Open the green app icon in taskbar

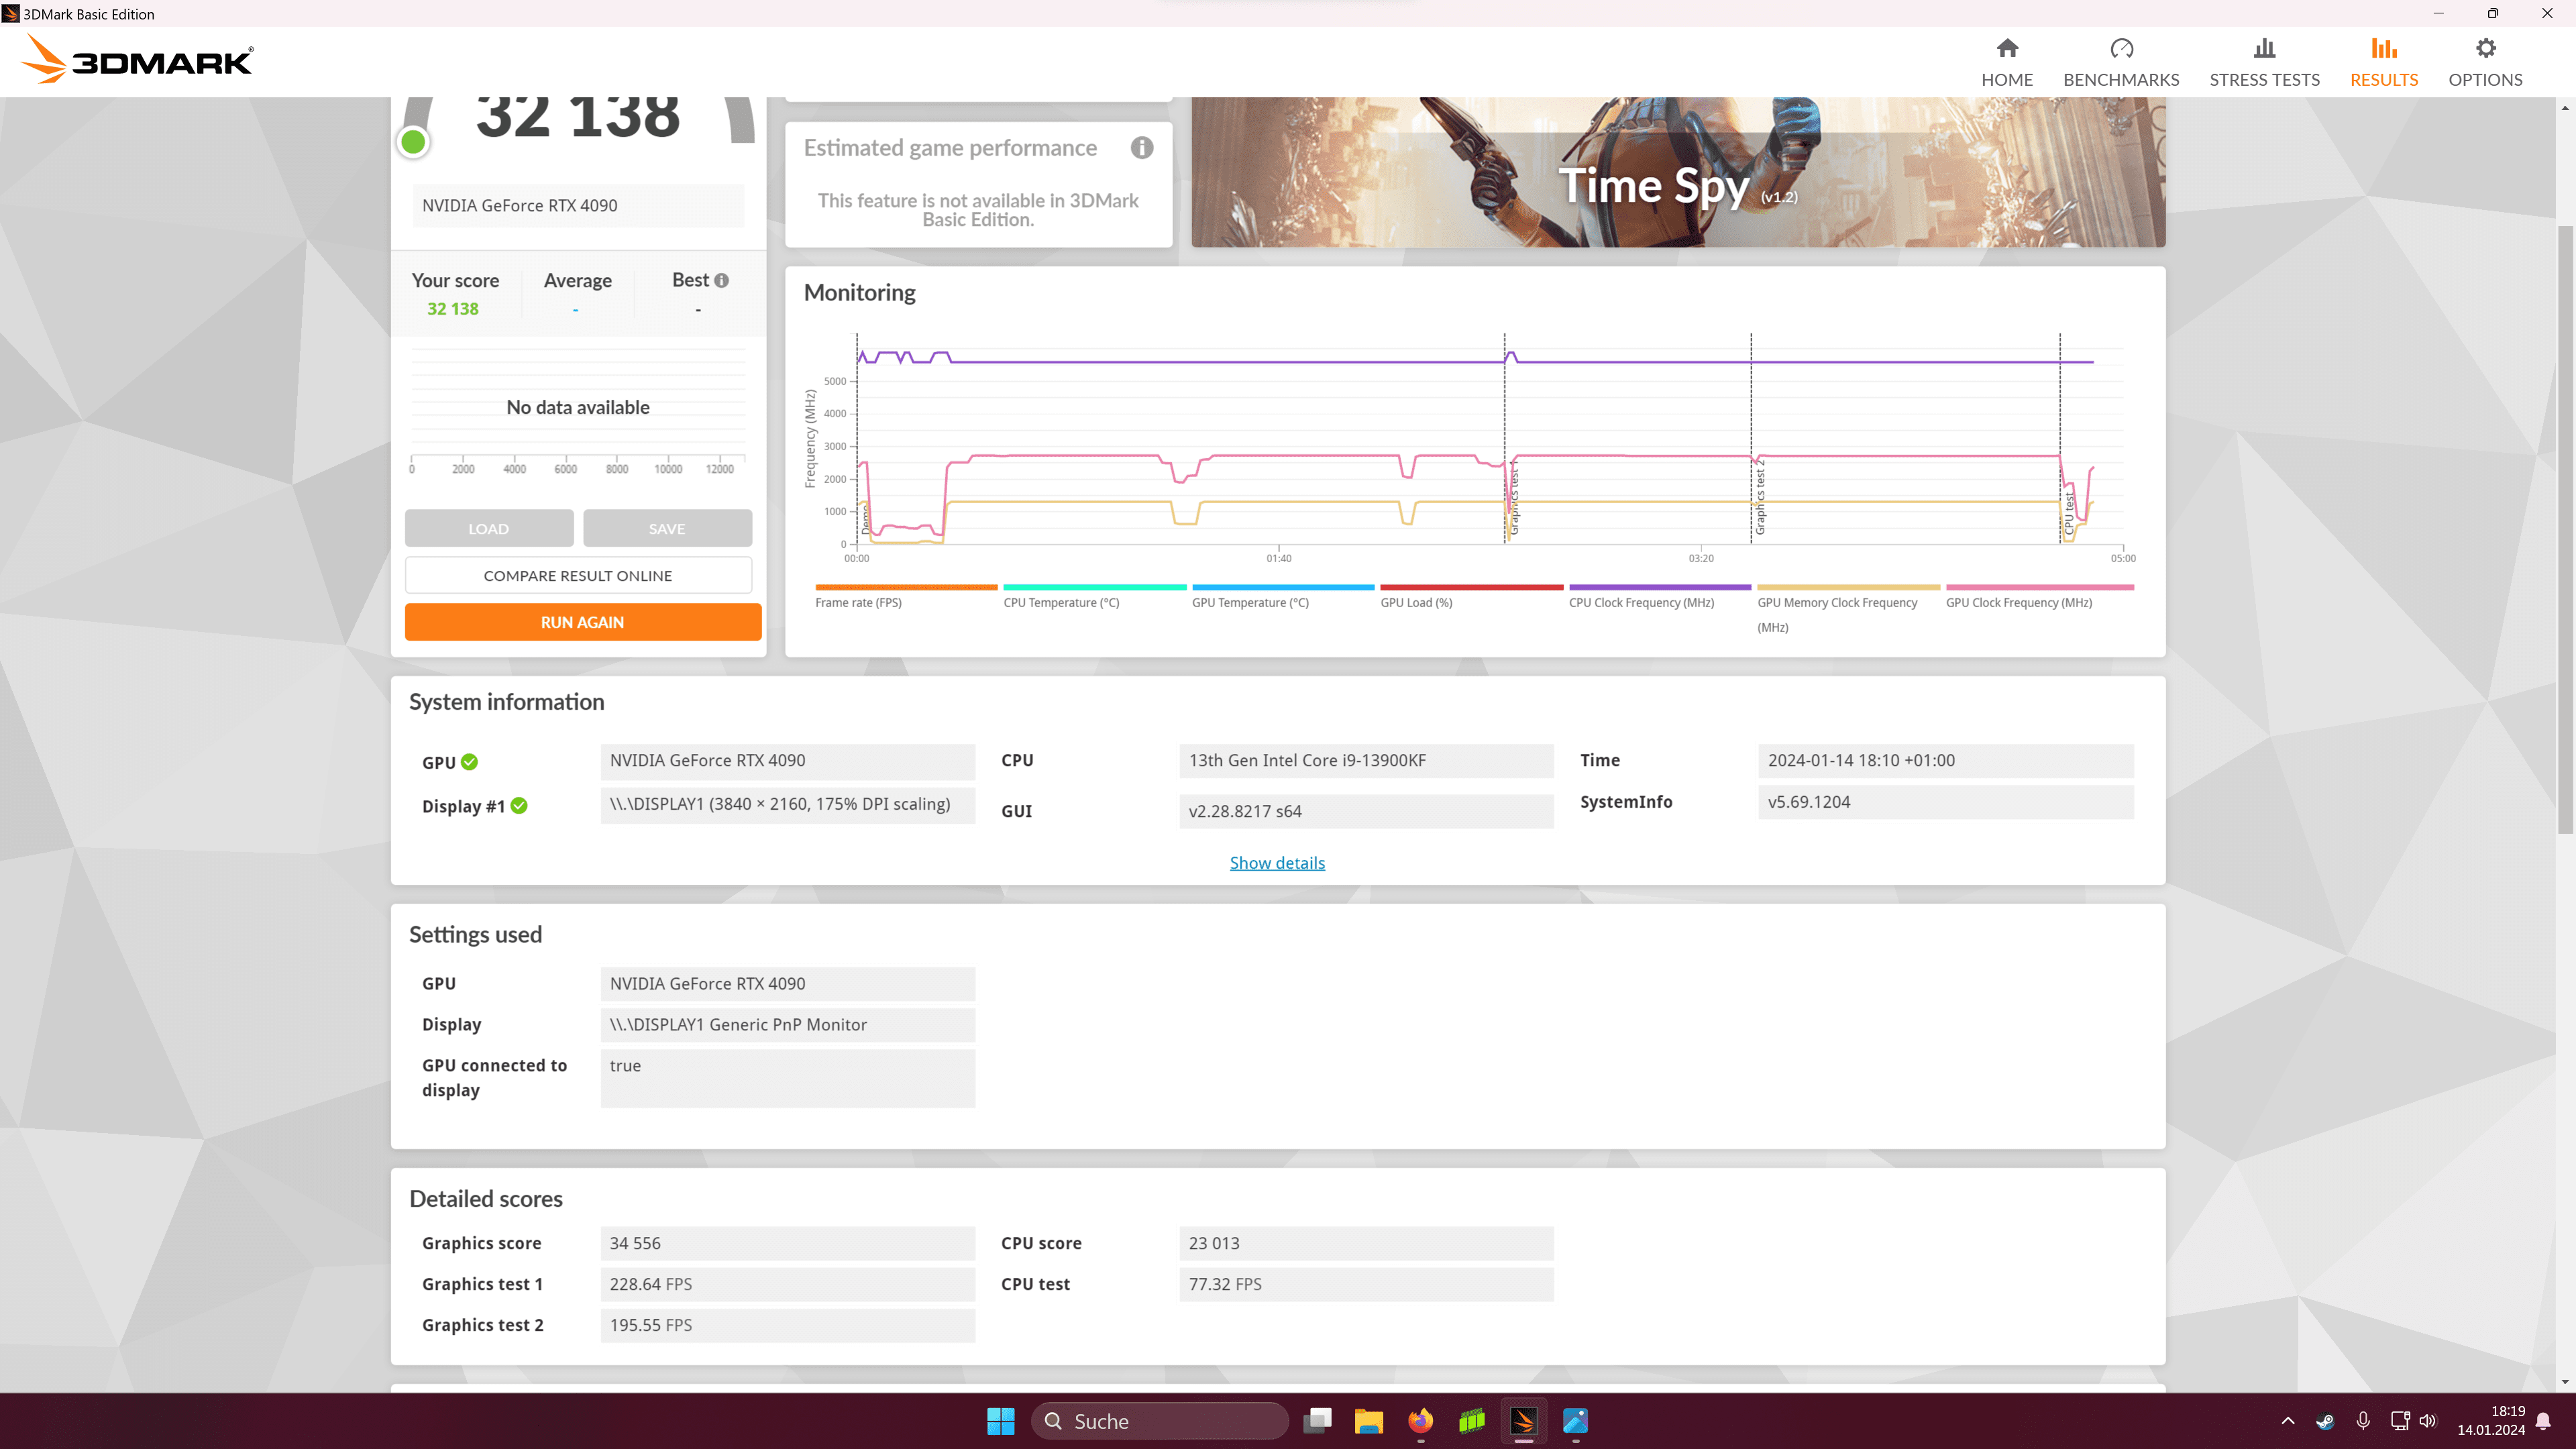tap(1472, 1421)
